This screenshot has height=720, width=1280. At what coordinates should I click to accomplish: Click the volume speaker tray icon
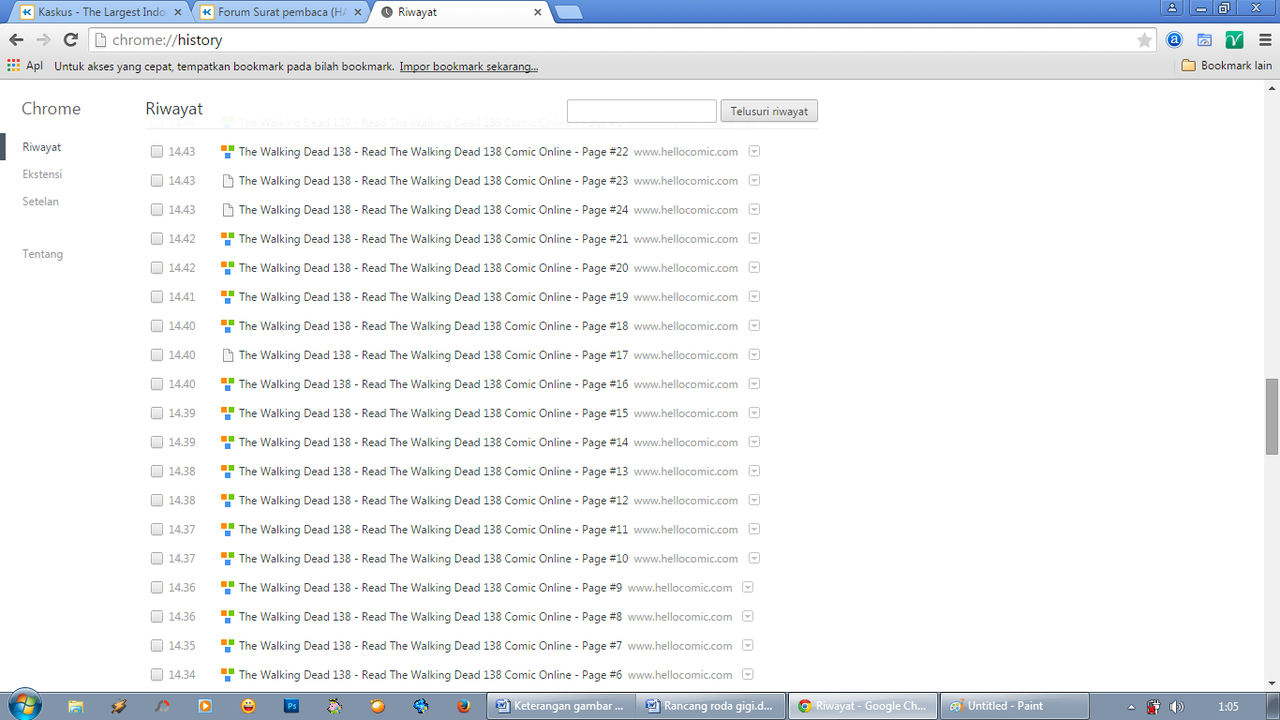1177,706
